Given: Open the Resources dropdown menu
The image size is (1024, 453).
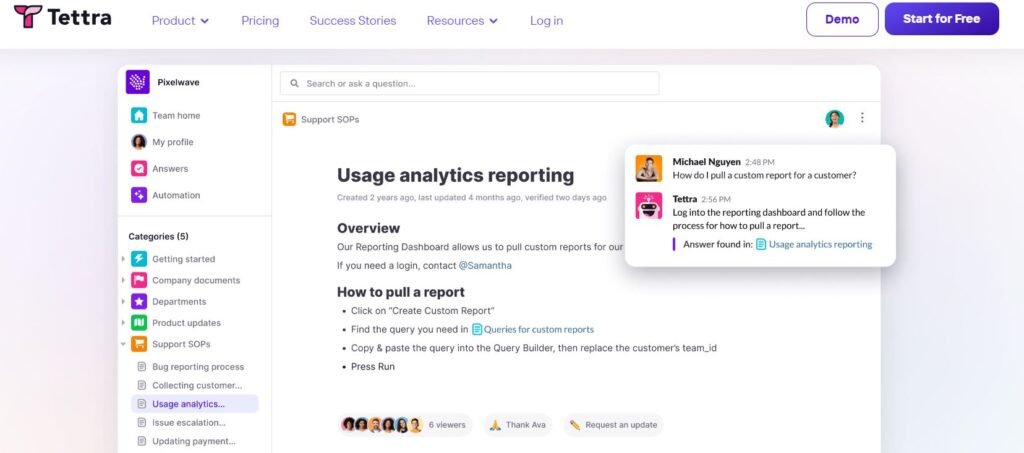Looking at the screenshot, I should click(x=462, y=21).
